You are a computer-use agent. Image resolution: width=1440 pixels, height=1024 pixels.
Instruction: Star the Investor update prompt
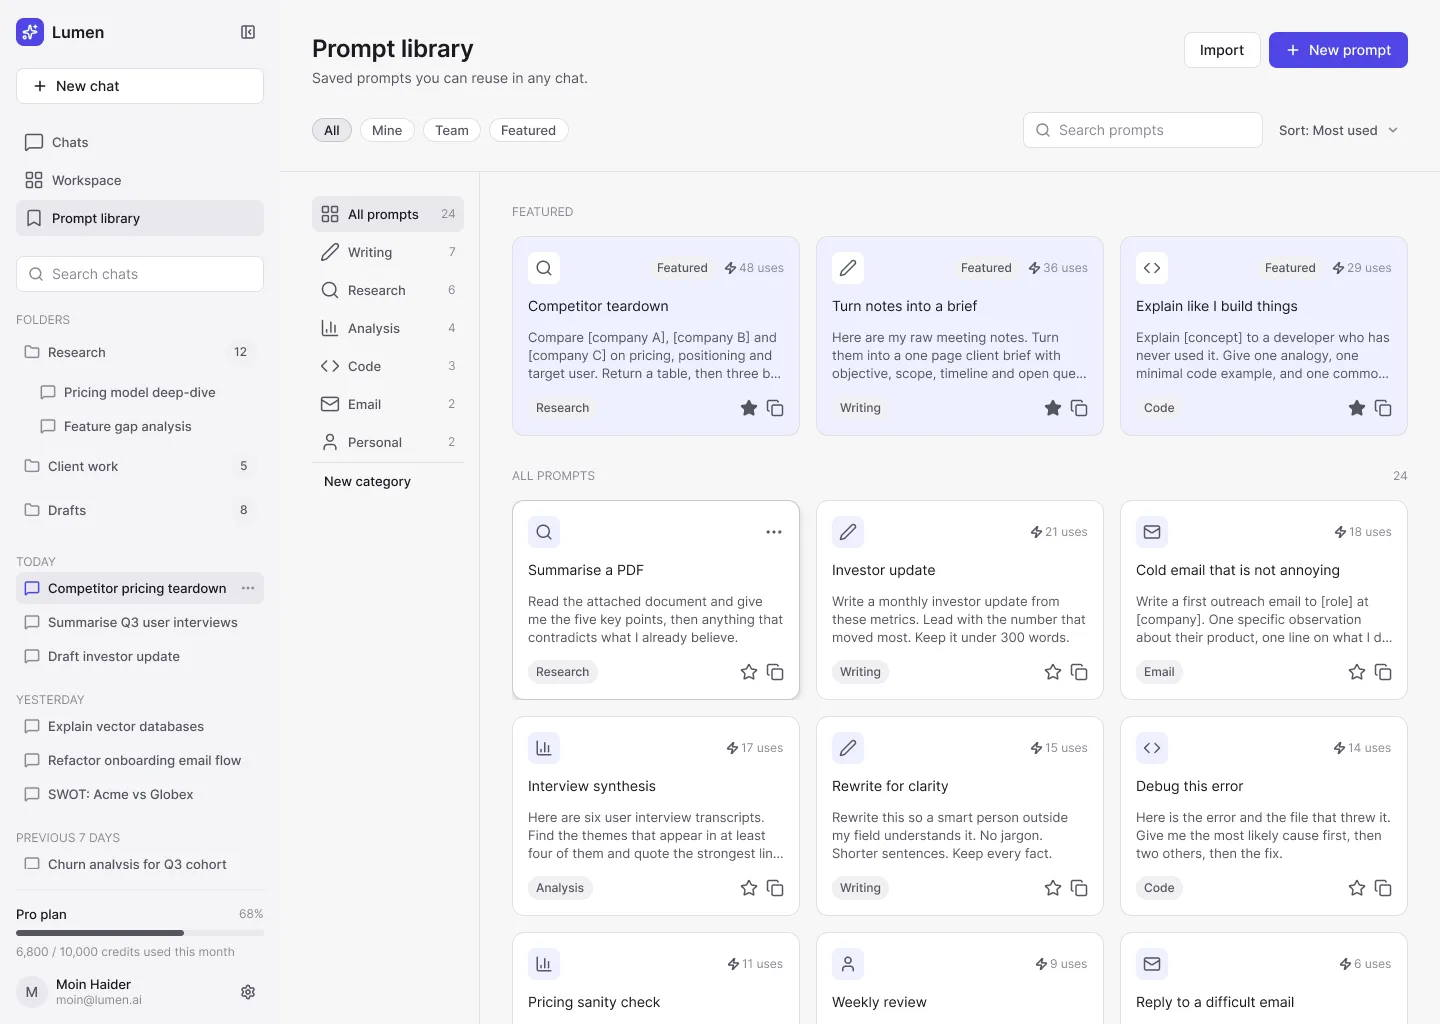[1053, 672]
